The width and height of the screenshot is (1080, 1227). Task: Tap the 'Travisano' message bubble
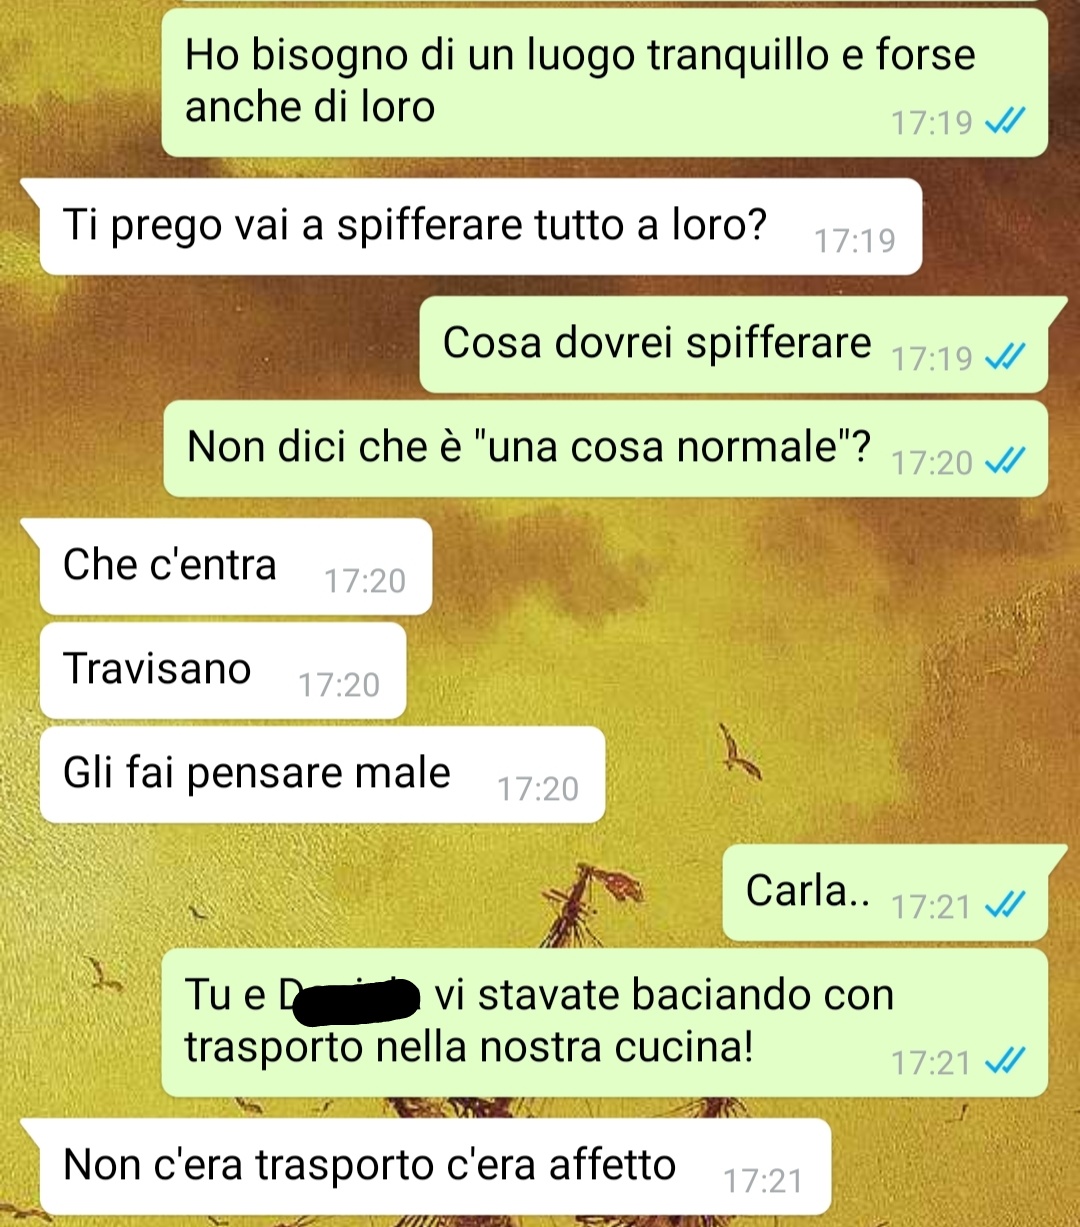click(223, 670)
